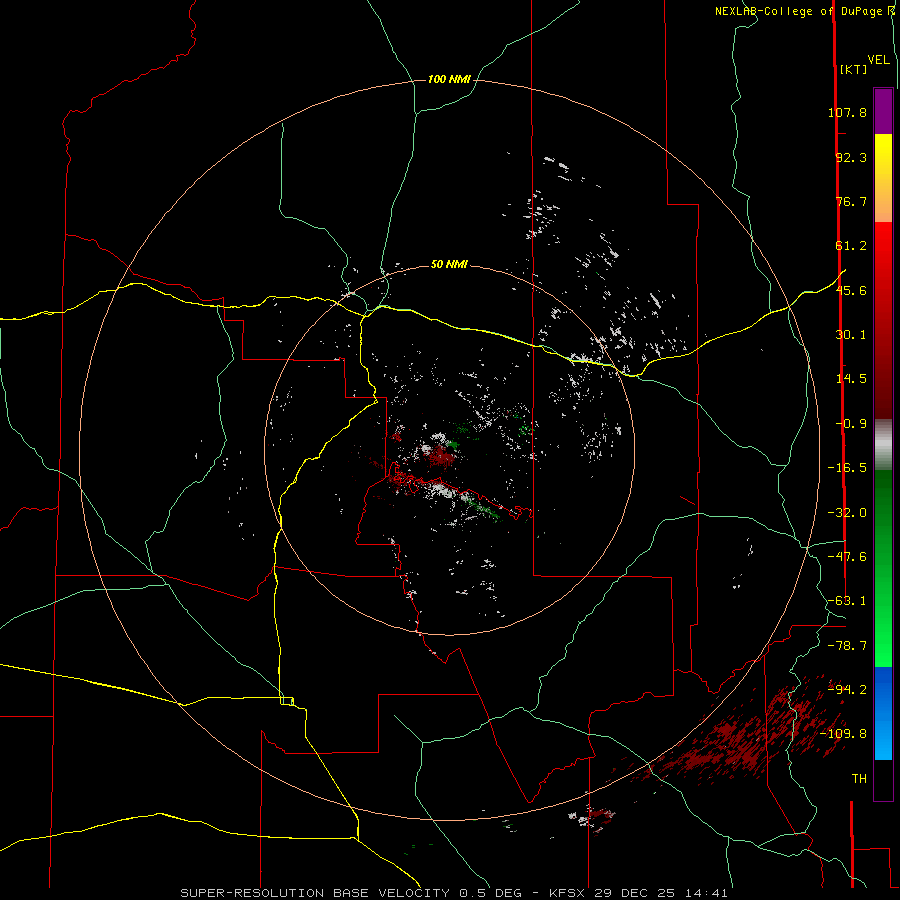Click the 92.3 value on the velocity scale

(x=851, y=157)
